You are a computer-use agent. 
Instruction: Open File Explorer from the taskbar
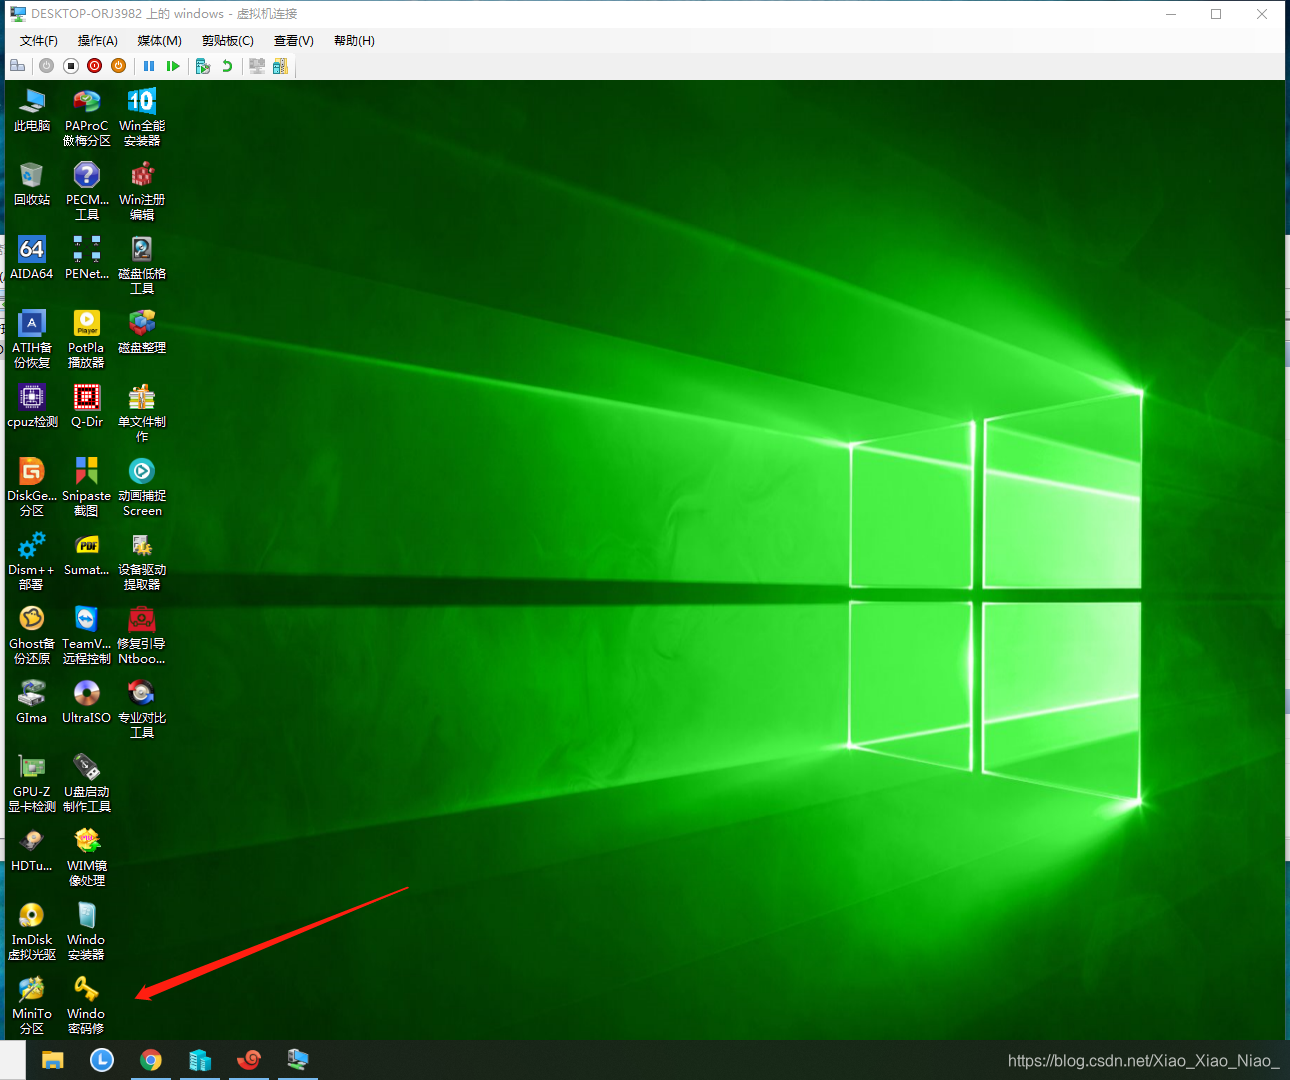coord(53,1060)
